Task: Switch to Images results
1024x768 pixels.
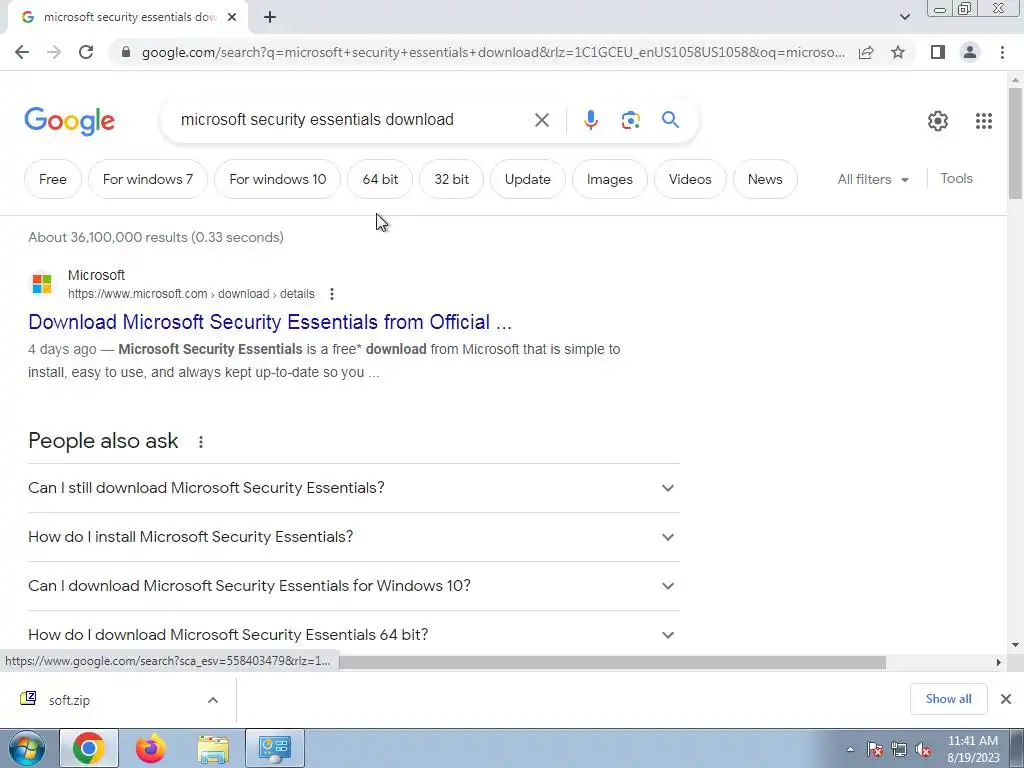Action: [x=610, y=179]
